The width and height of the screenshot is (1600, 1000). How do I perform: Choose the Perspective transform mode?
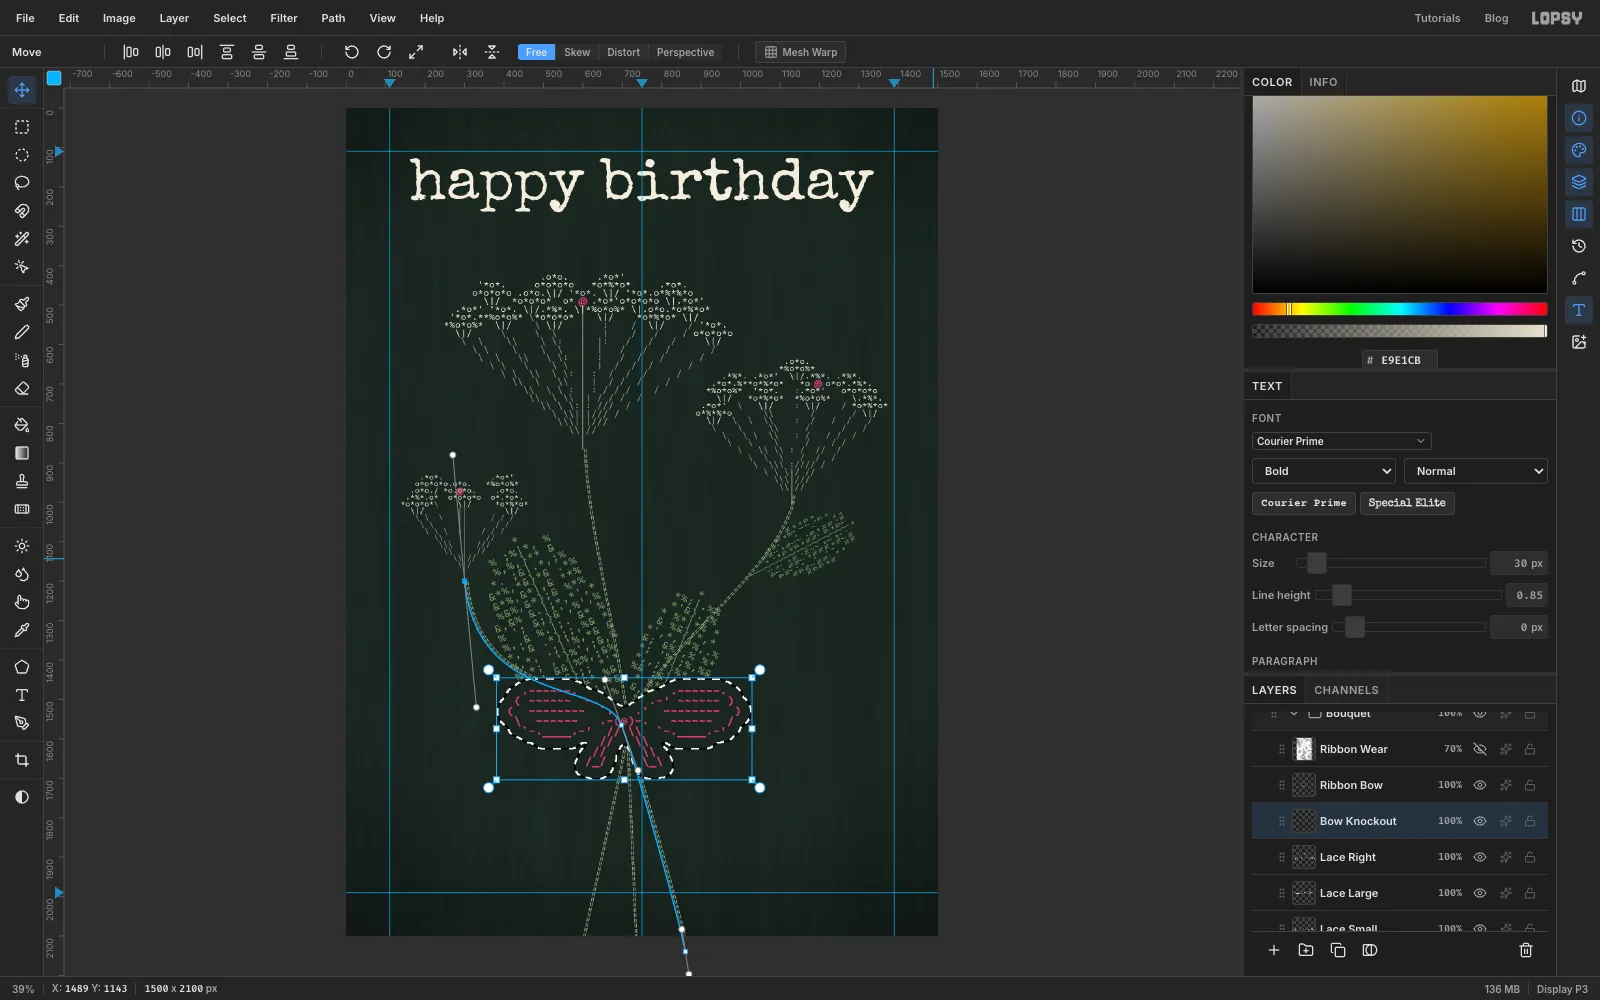(685, 52)
